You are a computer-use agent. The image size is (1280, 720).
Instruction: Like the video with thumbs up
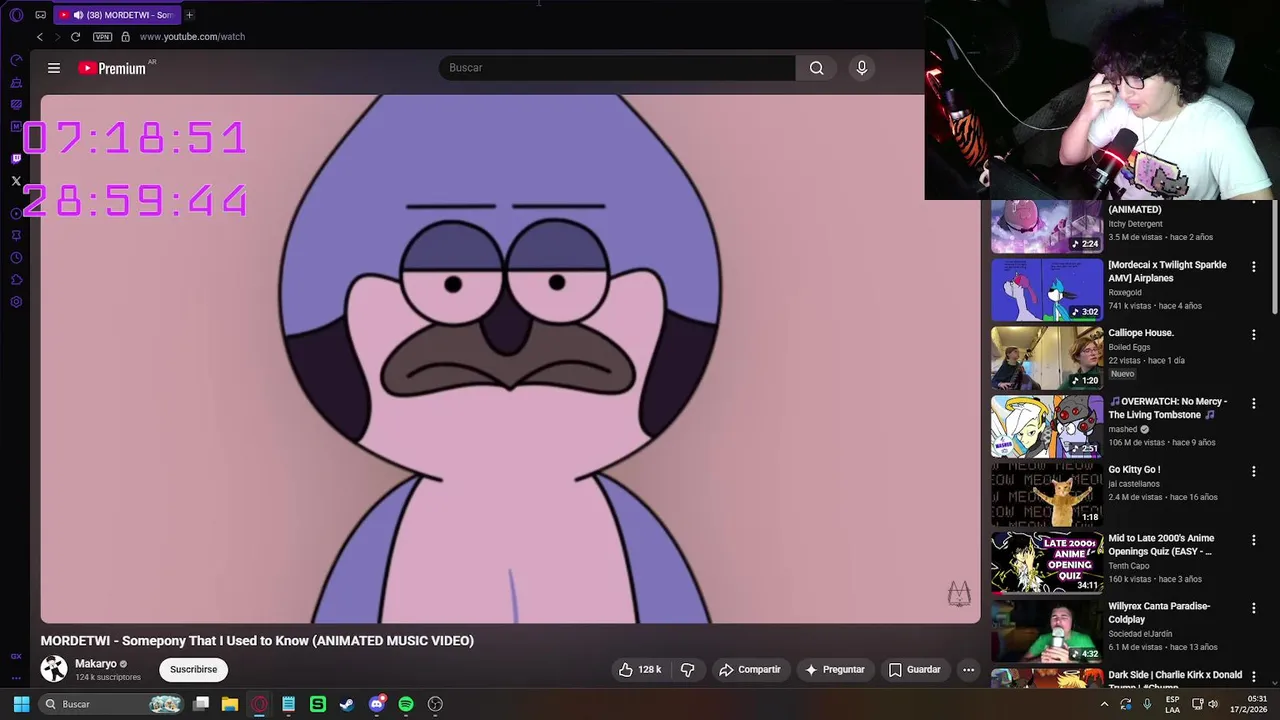639,670
